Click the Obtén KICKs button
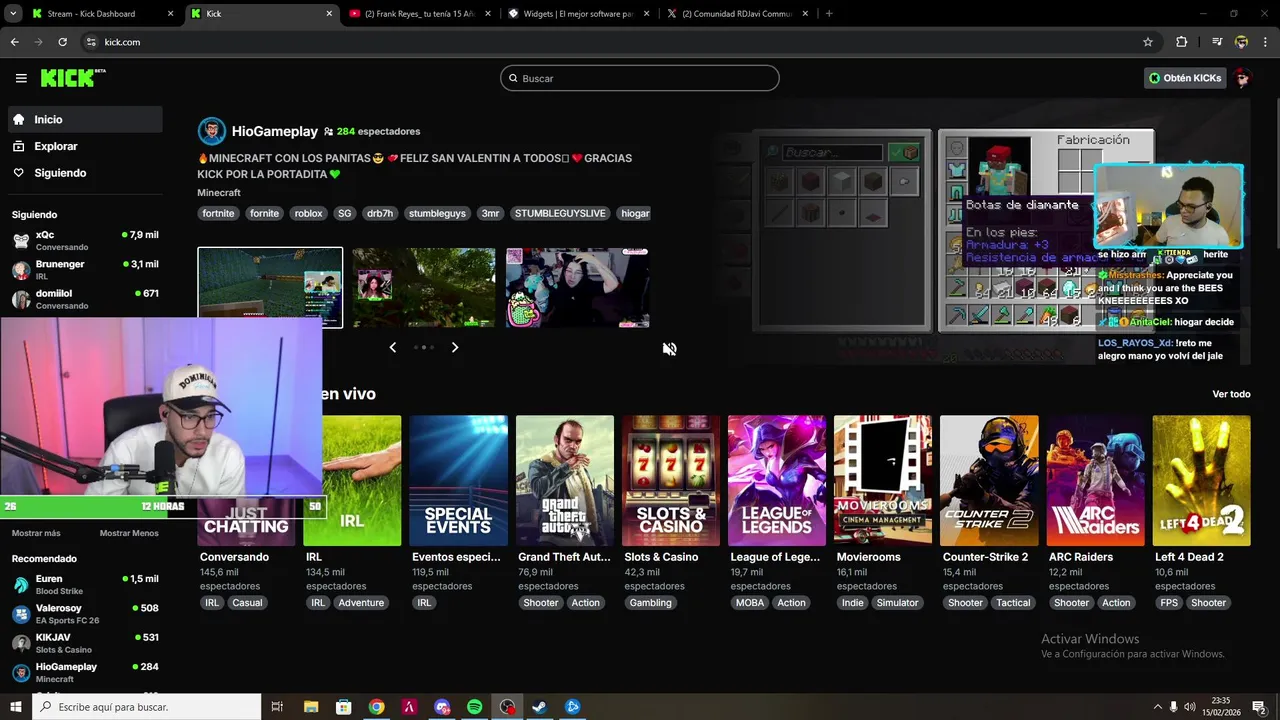This screenshot has width=1280, height=720. point(1185,78)
